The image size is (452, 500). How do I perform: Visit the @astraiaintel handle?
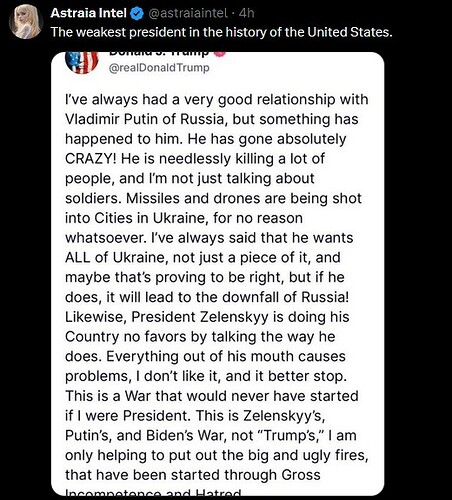(187, 13)
